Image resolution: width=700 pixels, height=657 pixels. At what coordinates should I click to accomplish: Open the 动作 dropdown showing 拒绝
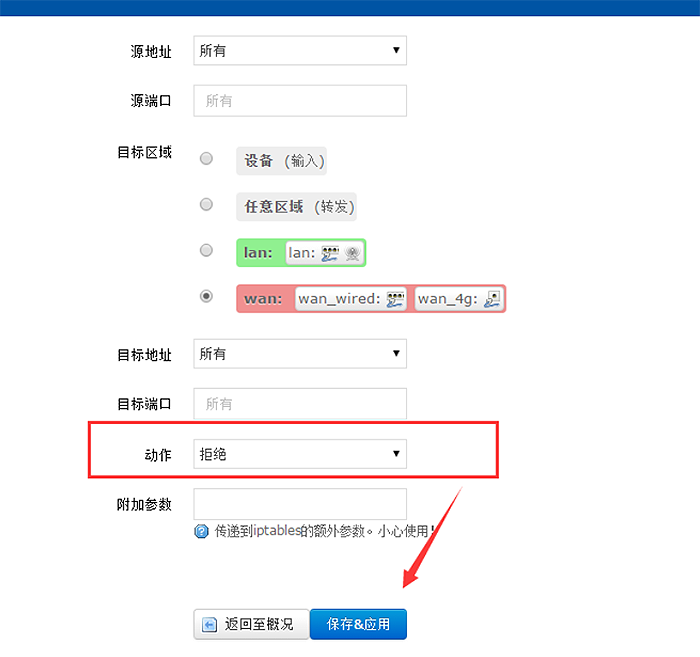pos(300,454)
